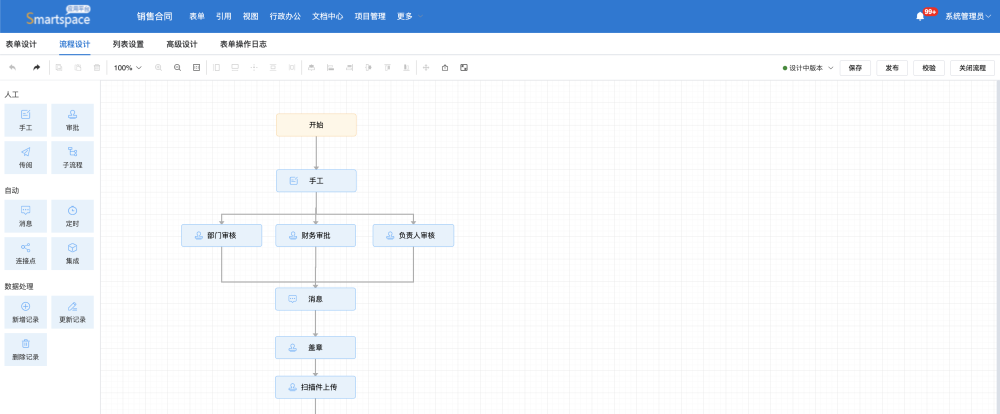Click the redo arrow in toolbar
Screen dimensions: 1000x414
37,68
